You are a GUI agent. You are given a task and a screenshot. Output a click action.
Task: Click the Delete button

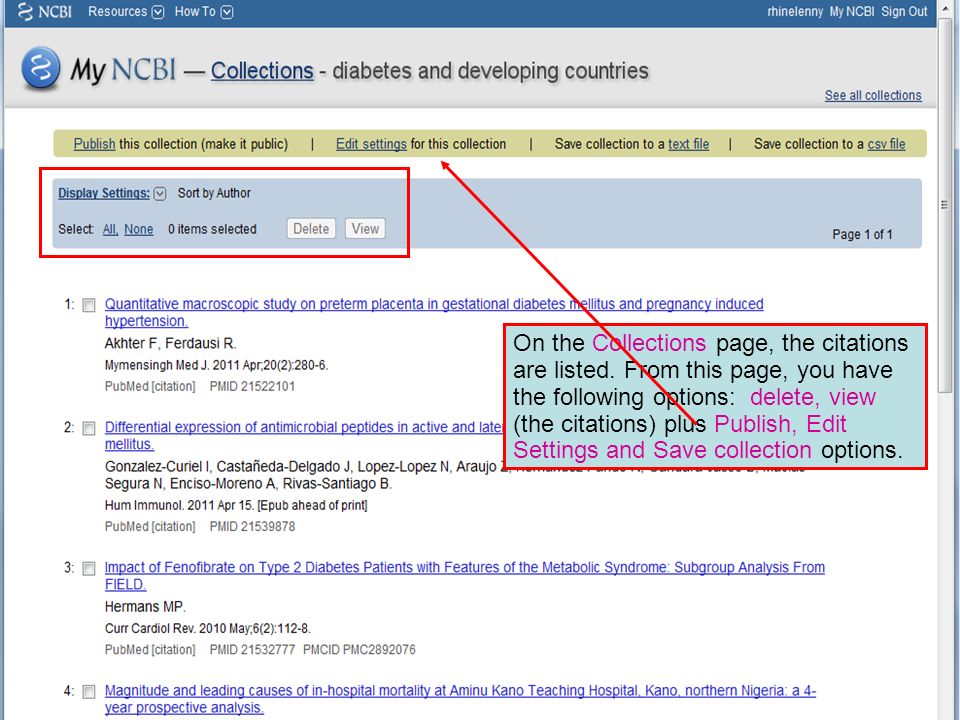[x=311, y=228]
